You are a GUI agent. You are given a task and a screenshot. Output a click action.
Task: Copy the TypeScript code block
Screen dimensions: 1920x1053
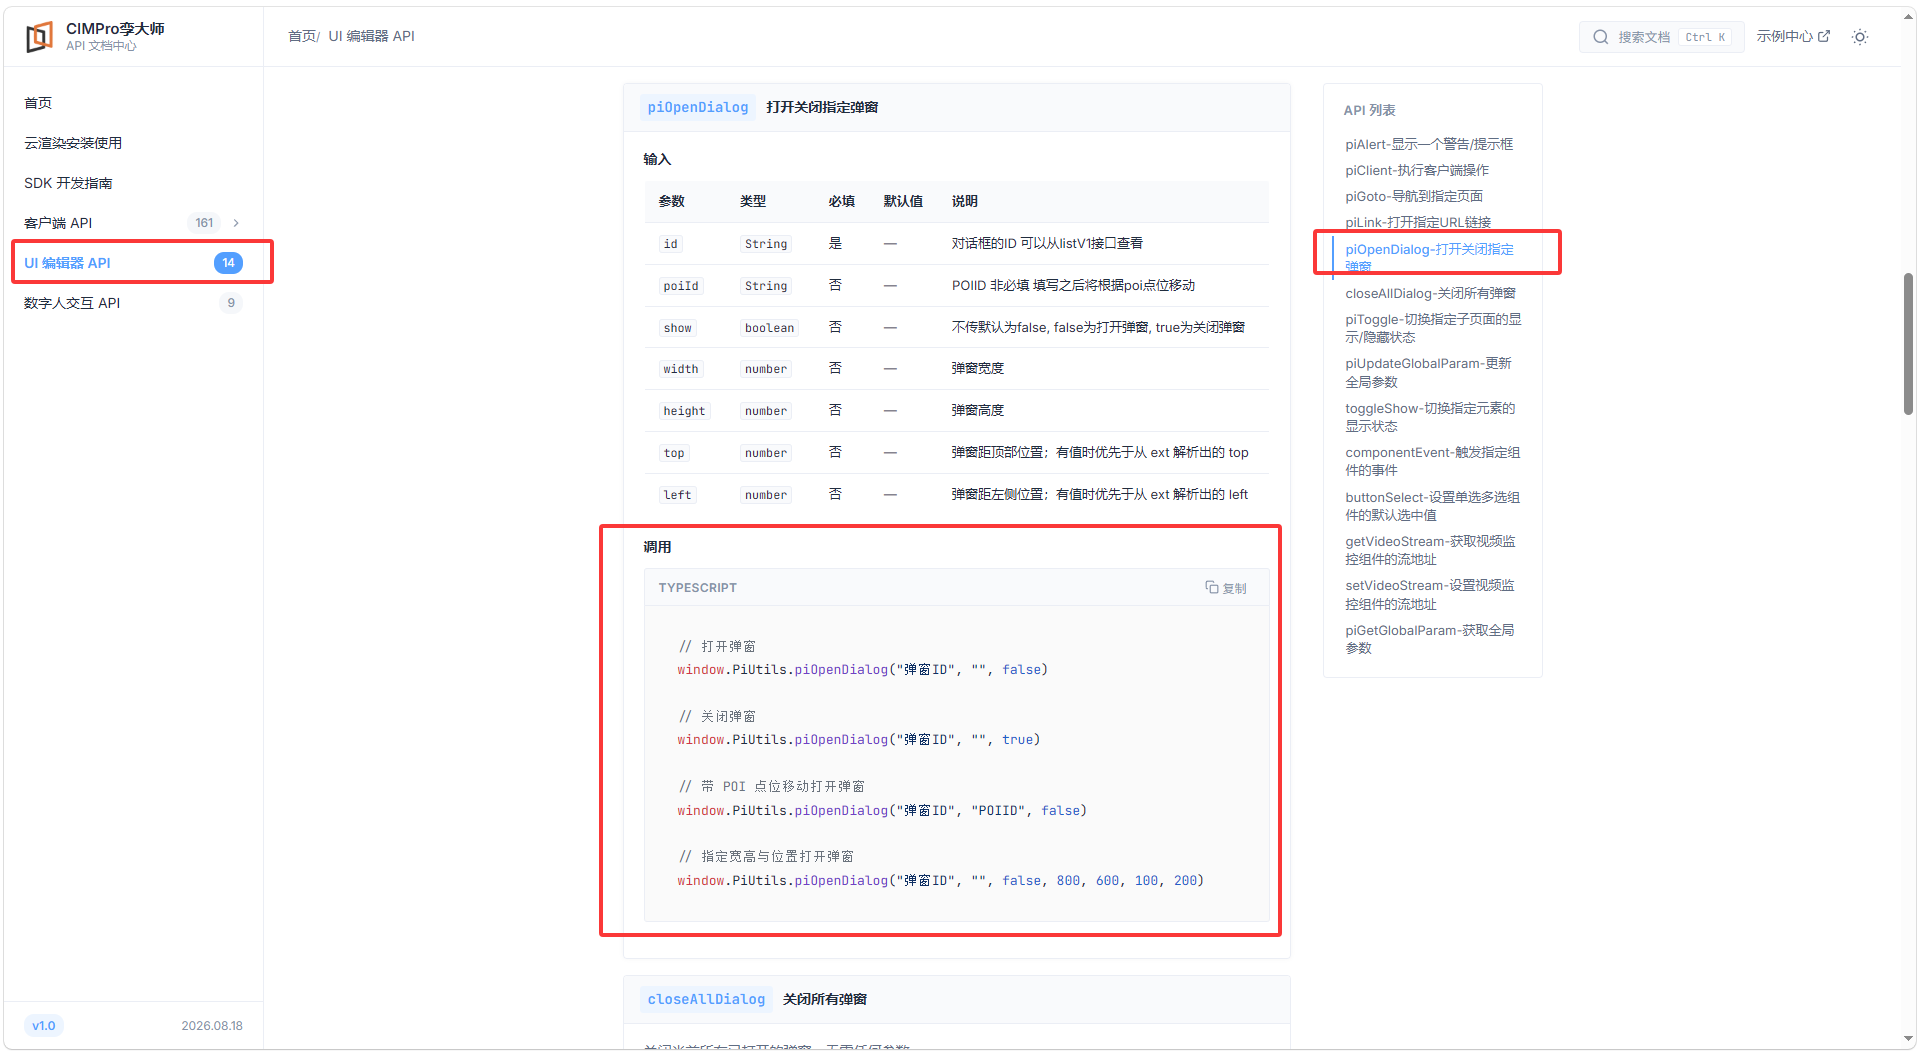point(1226,588)
